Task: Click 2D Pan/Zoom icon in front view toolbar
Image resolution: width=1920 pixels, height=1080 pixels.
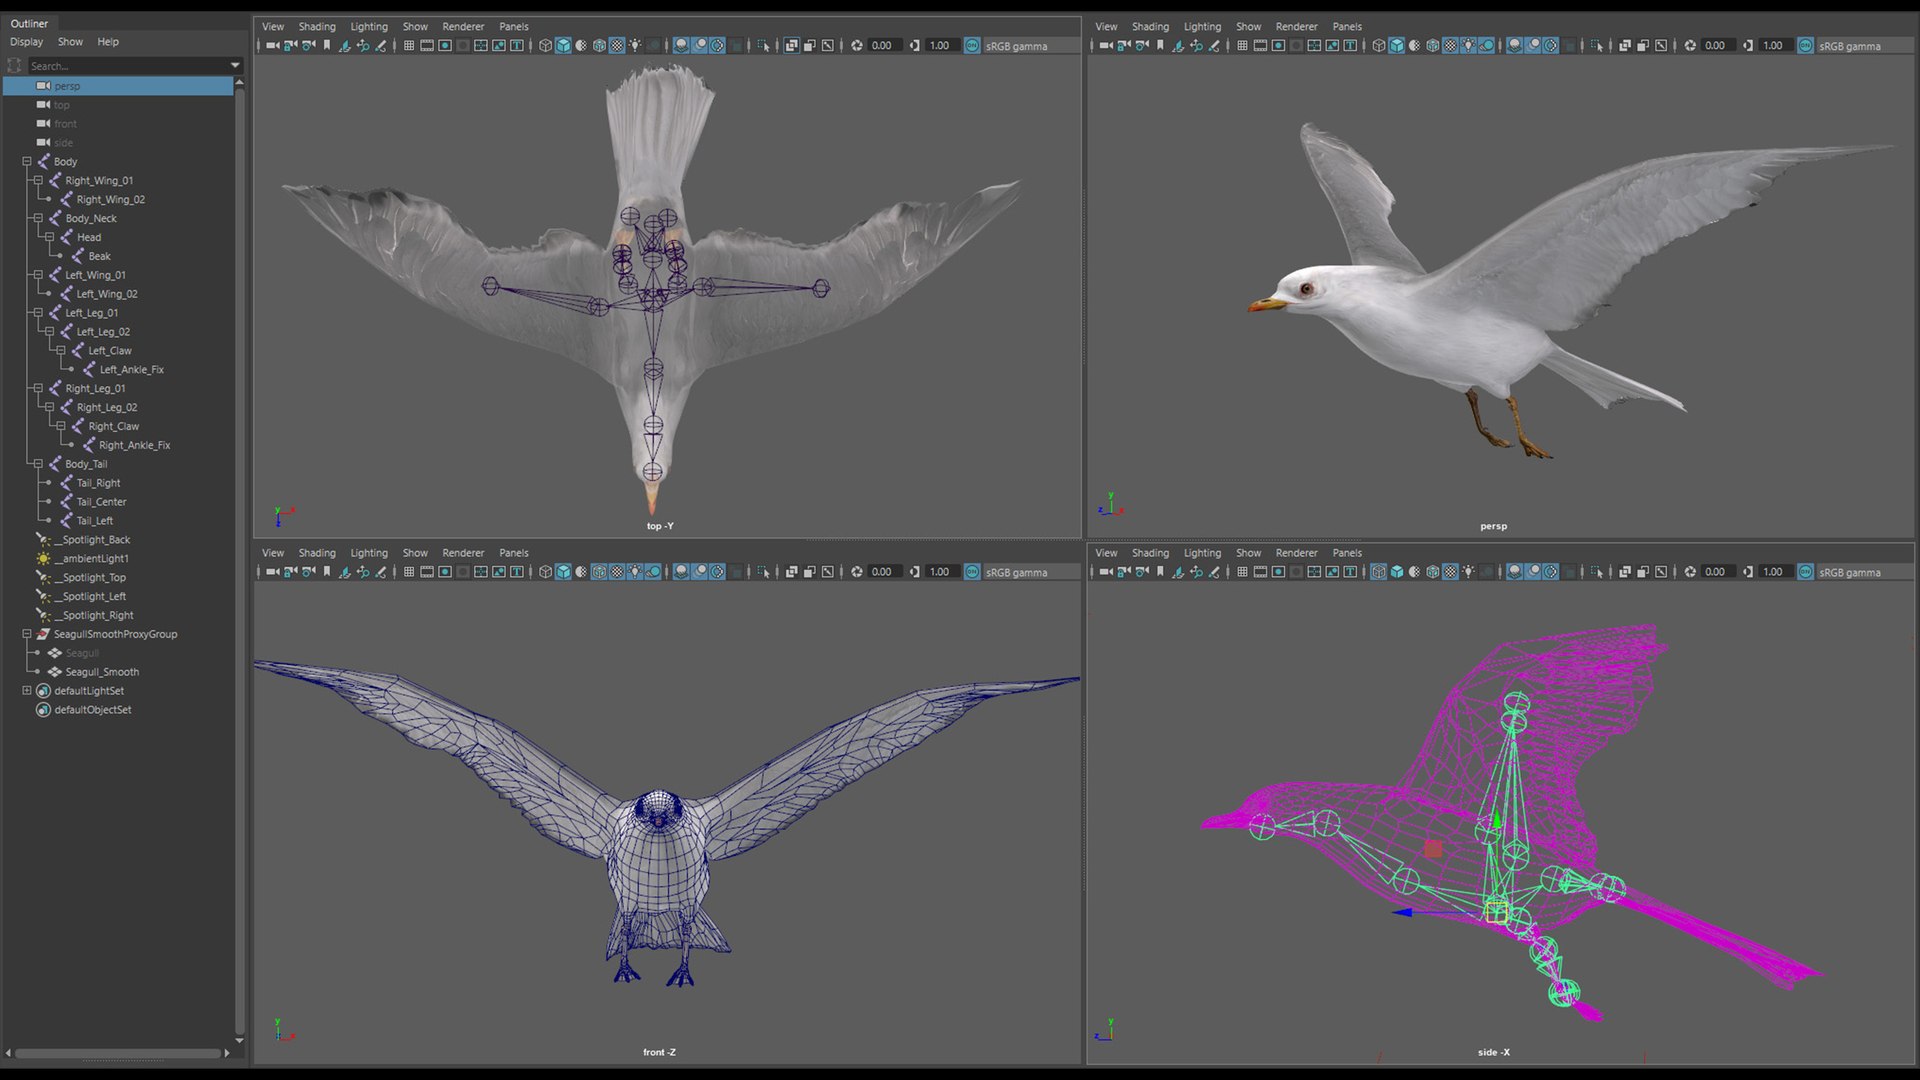Action: coord(363,571)
